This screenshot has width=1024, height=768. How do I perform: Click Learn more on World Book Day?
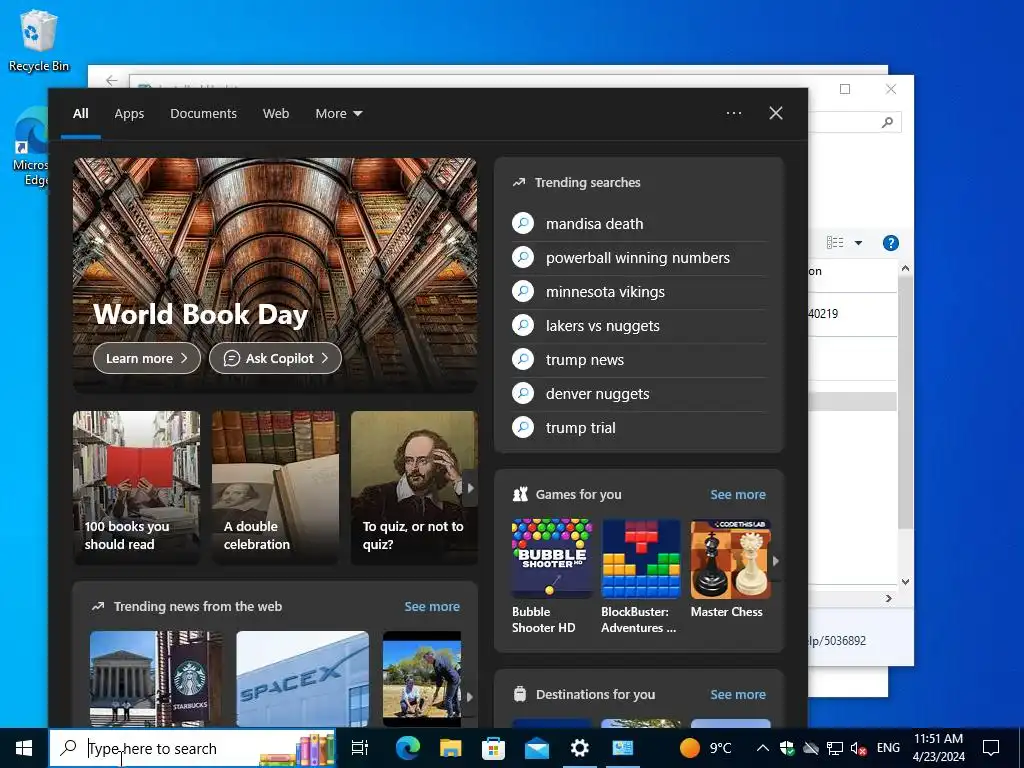147,359
